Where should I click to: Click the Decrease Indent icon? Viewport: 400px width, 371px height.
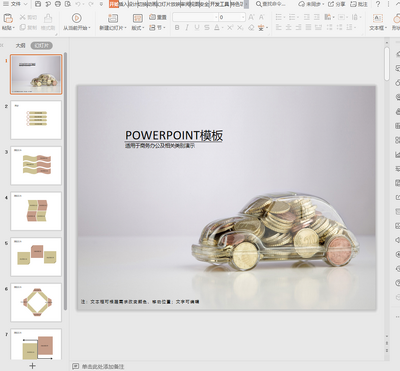click(x=307, y=17)
